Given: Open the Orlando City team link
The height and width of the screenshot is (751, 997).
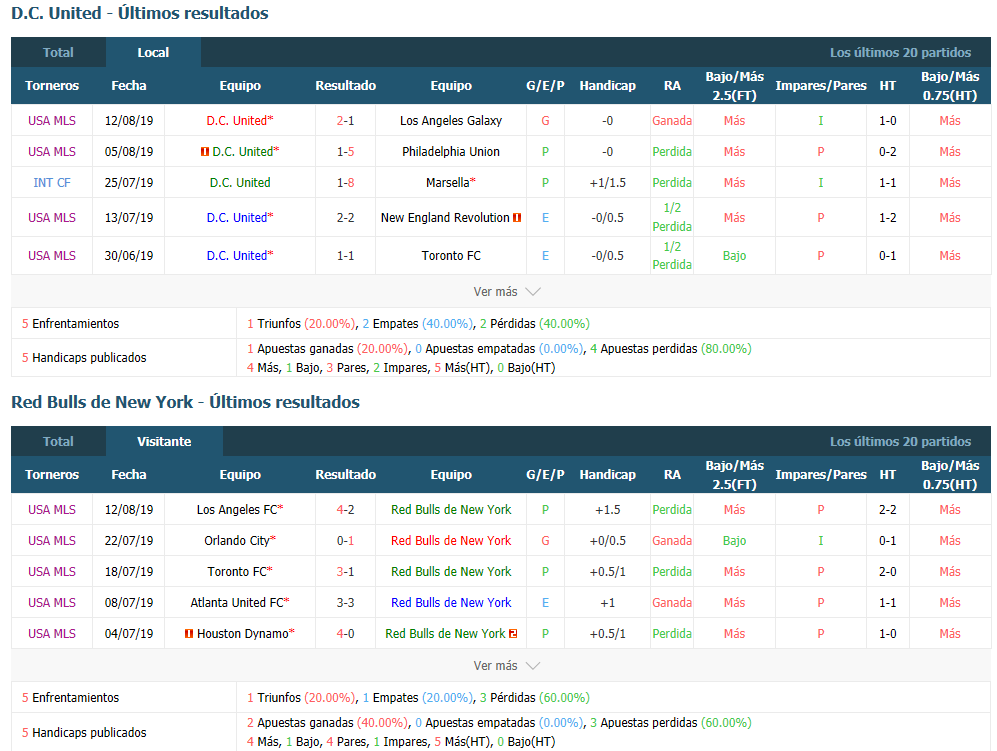Looking at the screenshot, I should (237, 541).
